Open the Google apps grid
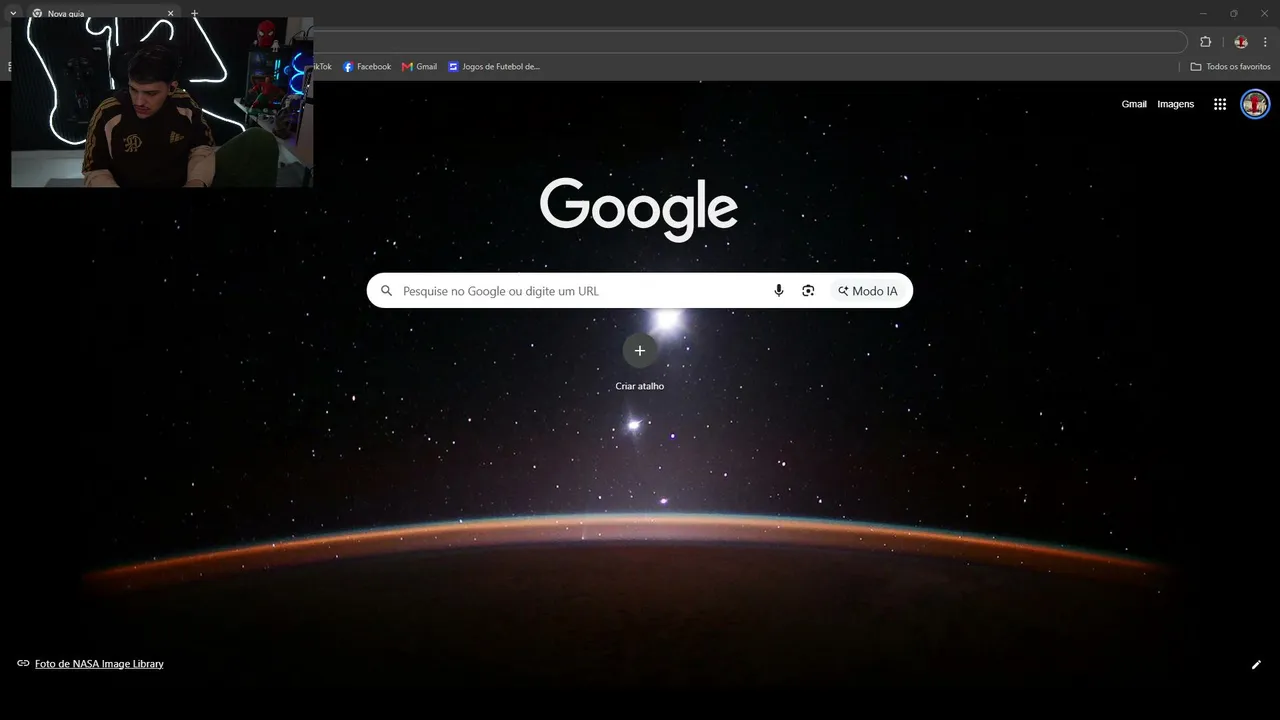This screenshot has height=720, width=1280. [x=1220, y=104]
